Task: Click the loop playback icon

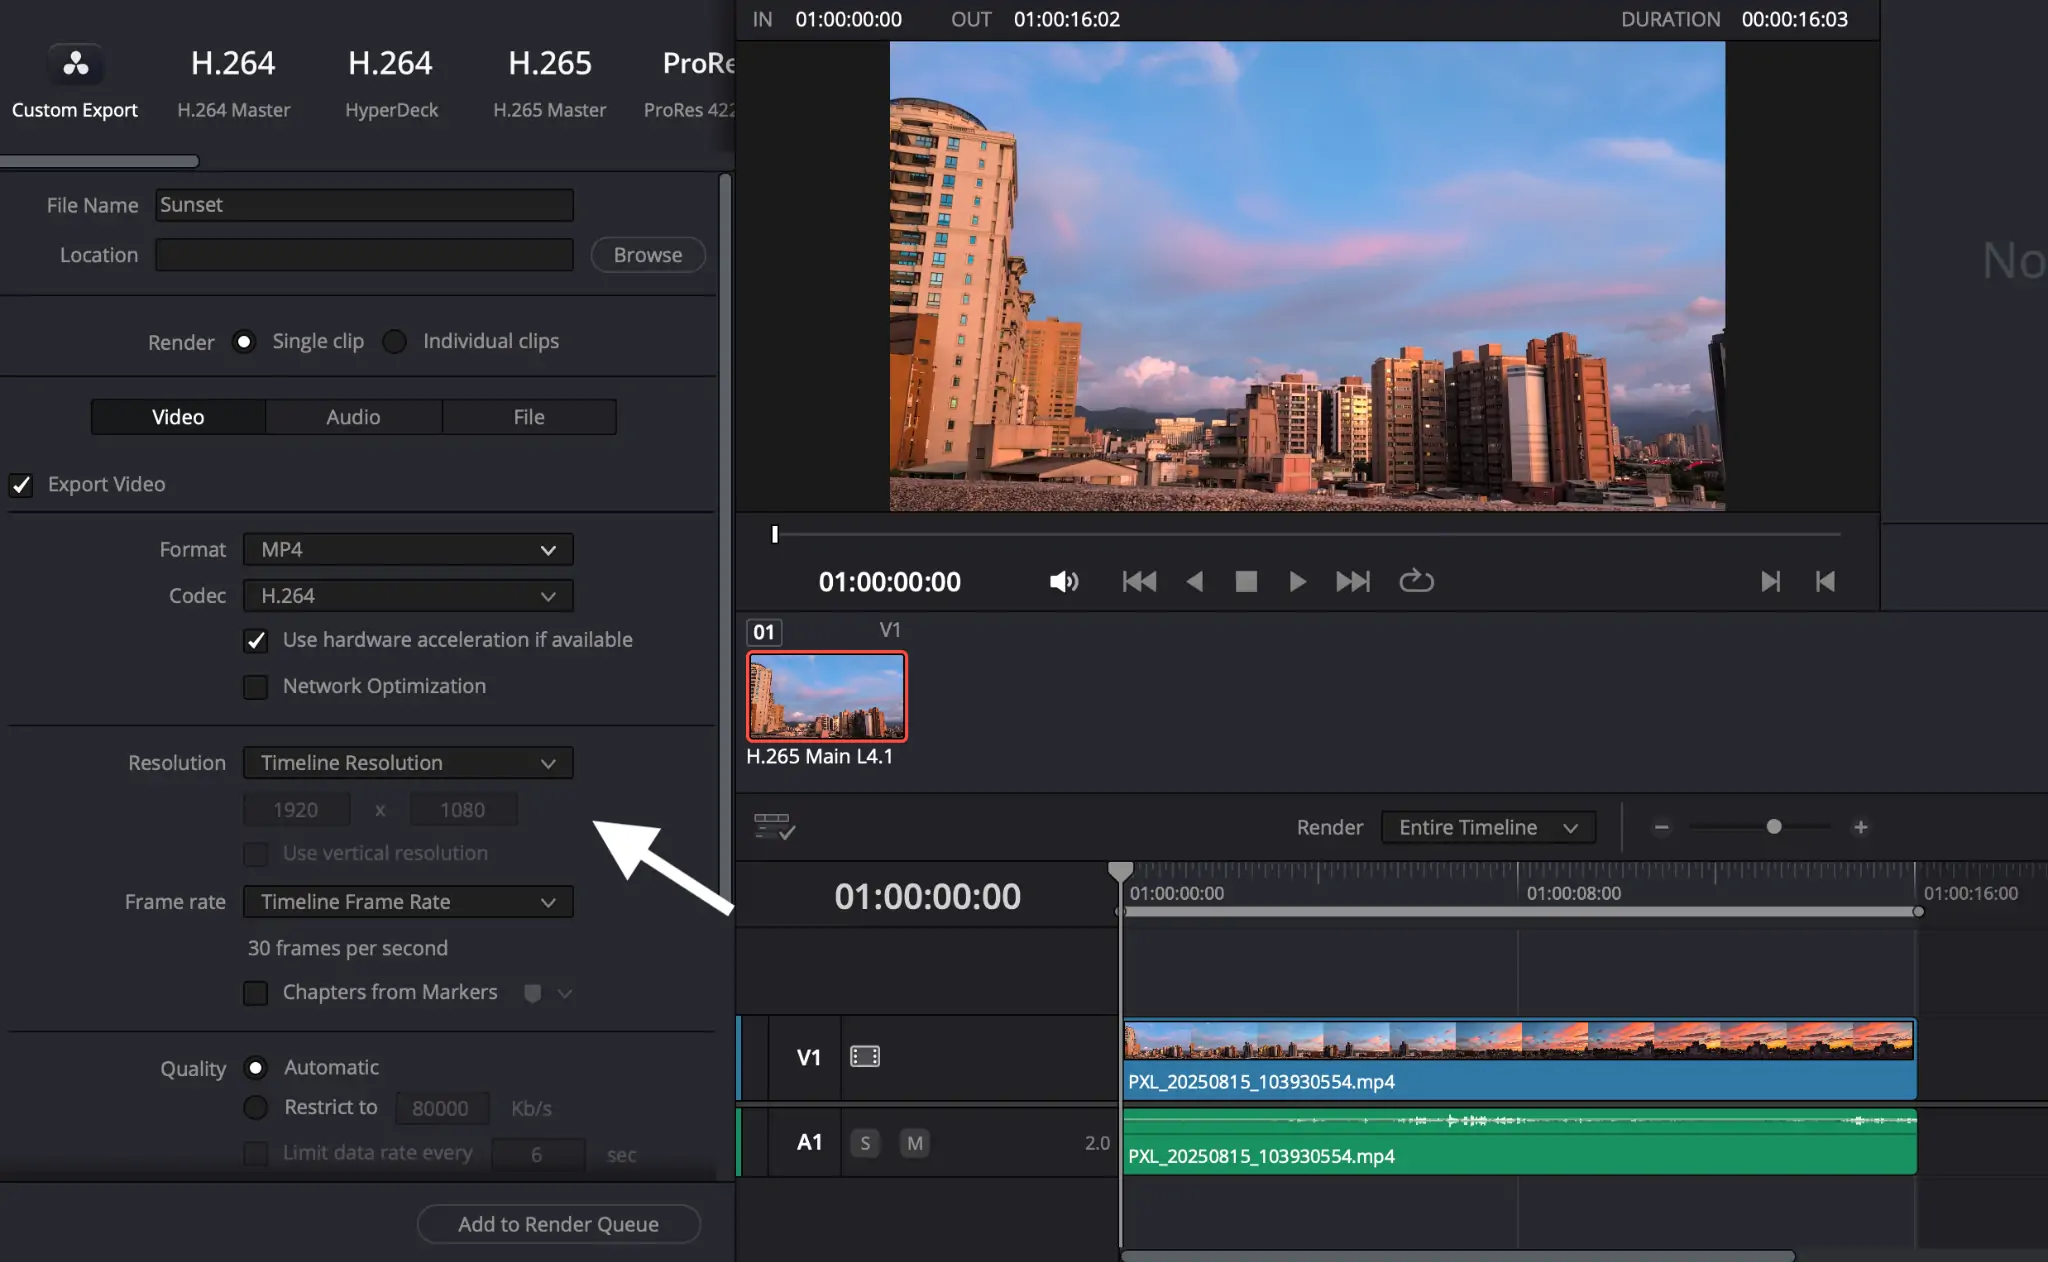Action: (x=1416, y=581)
